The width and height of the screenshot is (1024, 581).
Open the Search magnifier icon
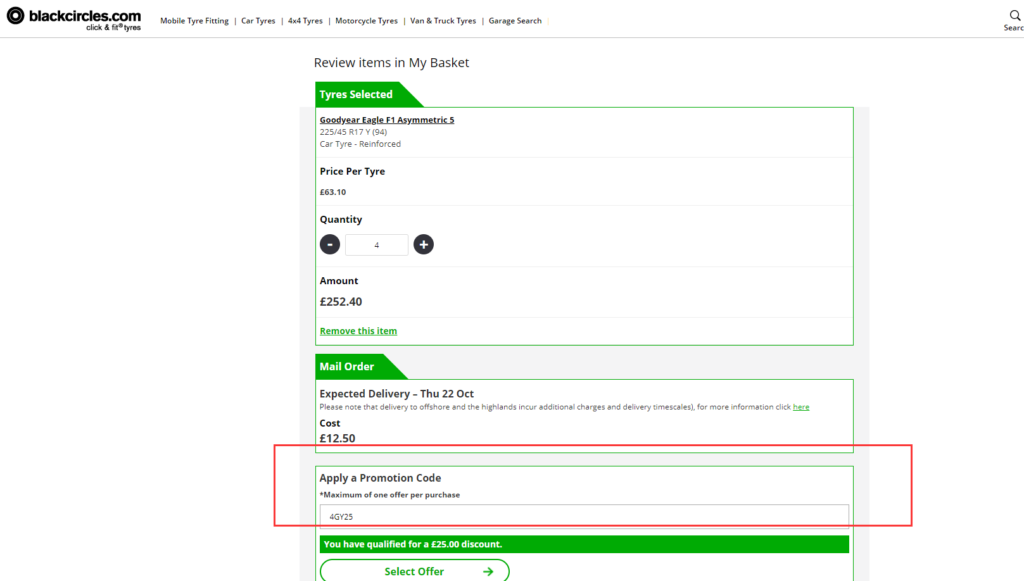[x=1014, y=16]
